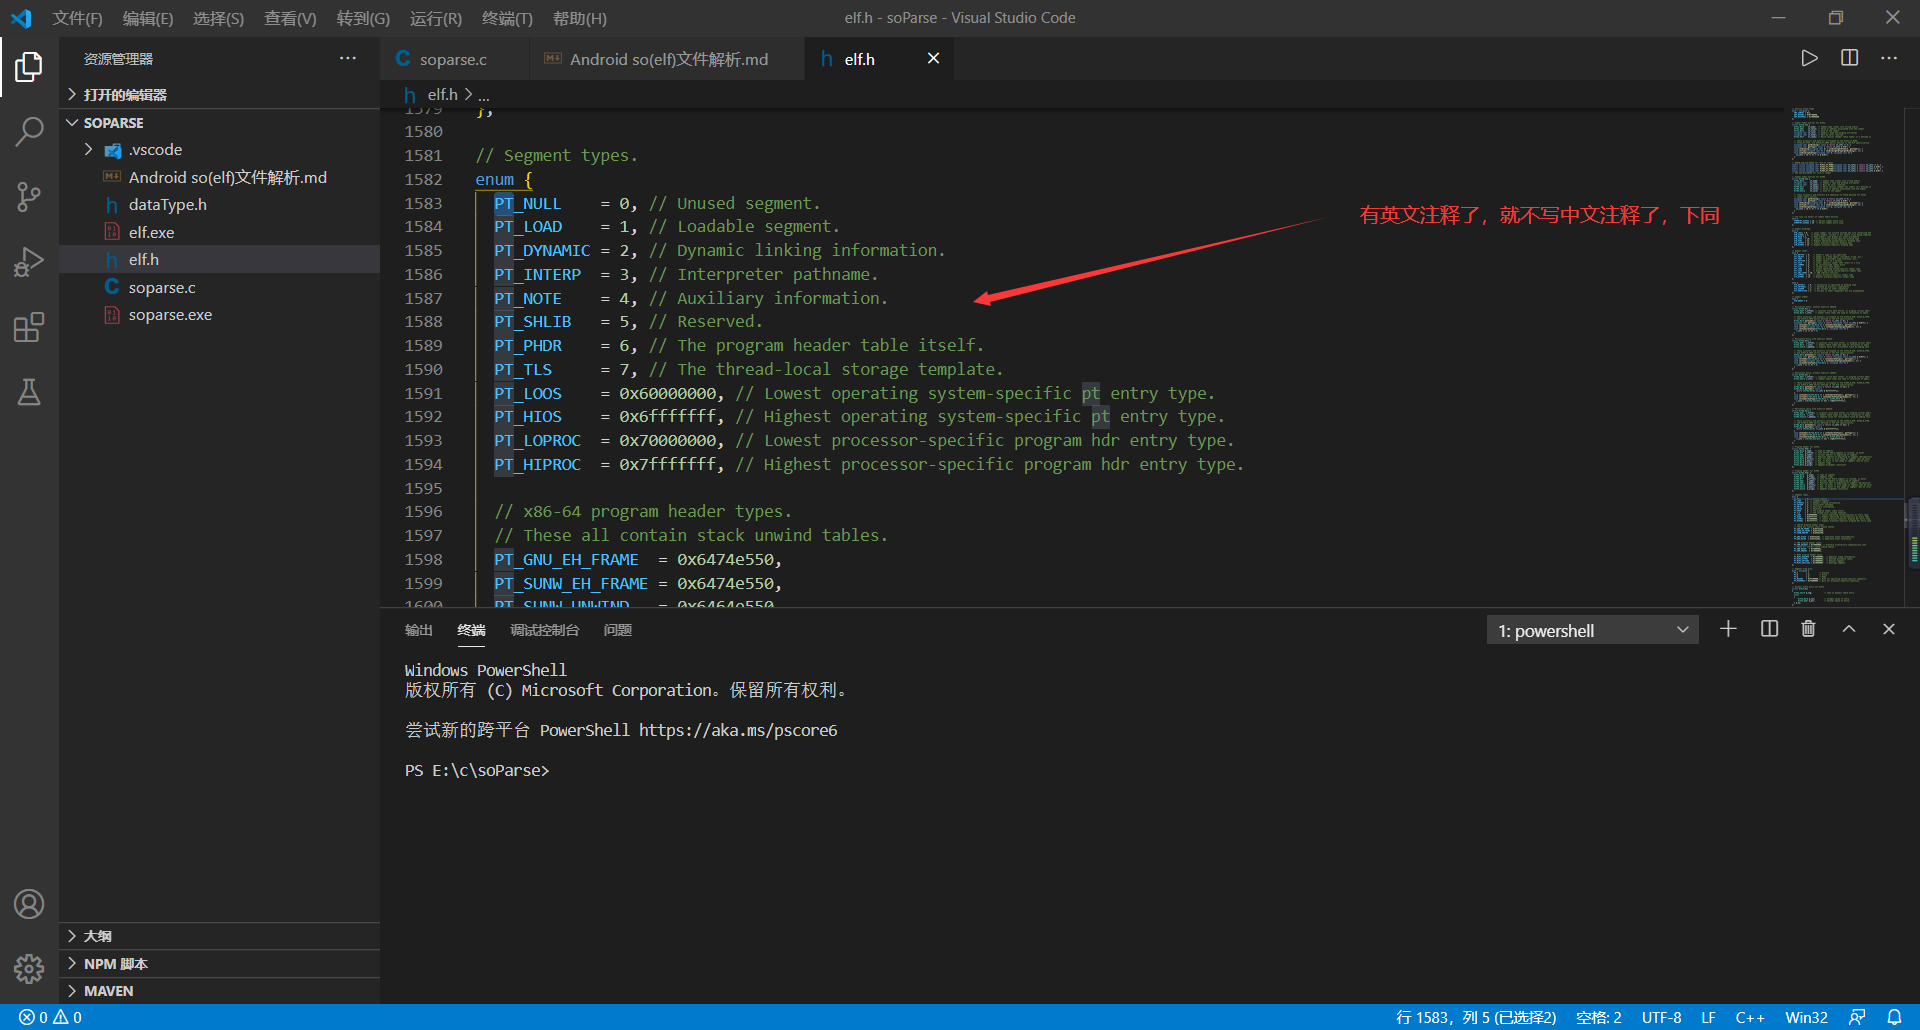Click the feedback icon in status bar
The image size is (1920, 1030).
click(1857, 1017)
